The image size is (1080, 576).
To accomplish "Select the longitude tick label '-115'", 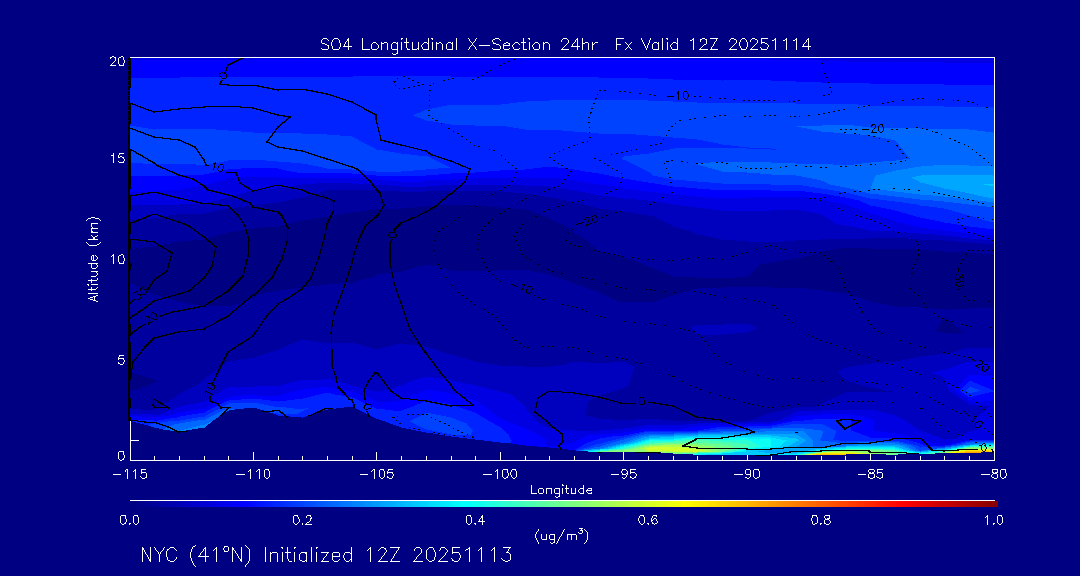I will pos(130,475).
